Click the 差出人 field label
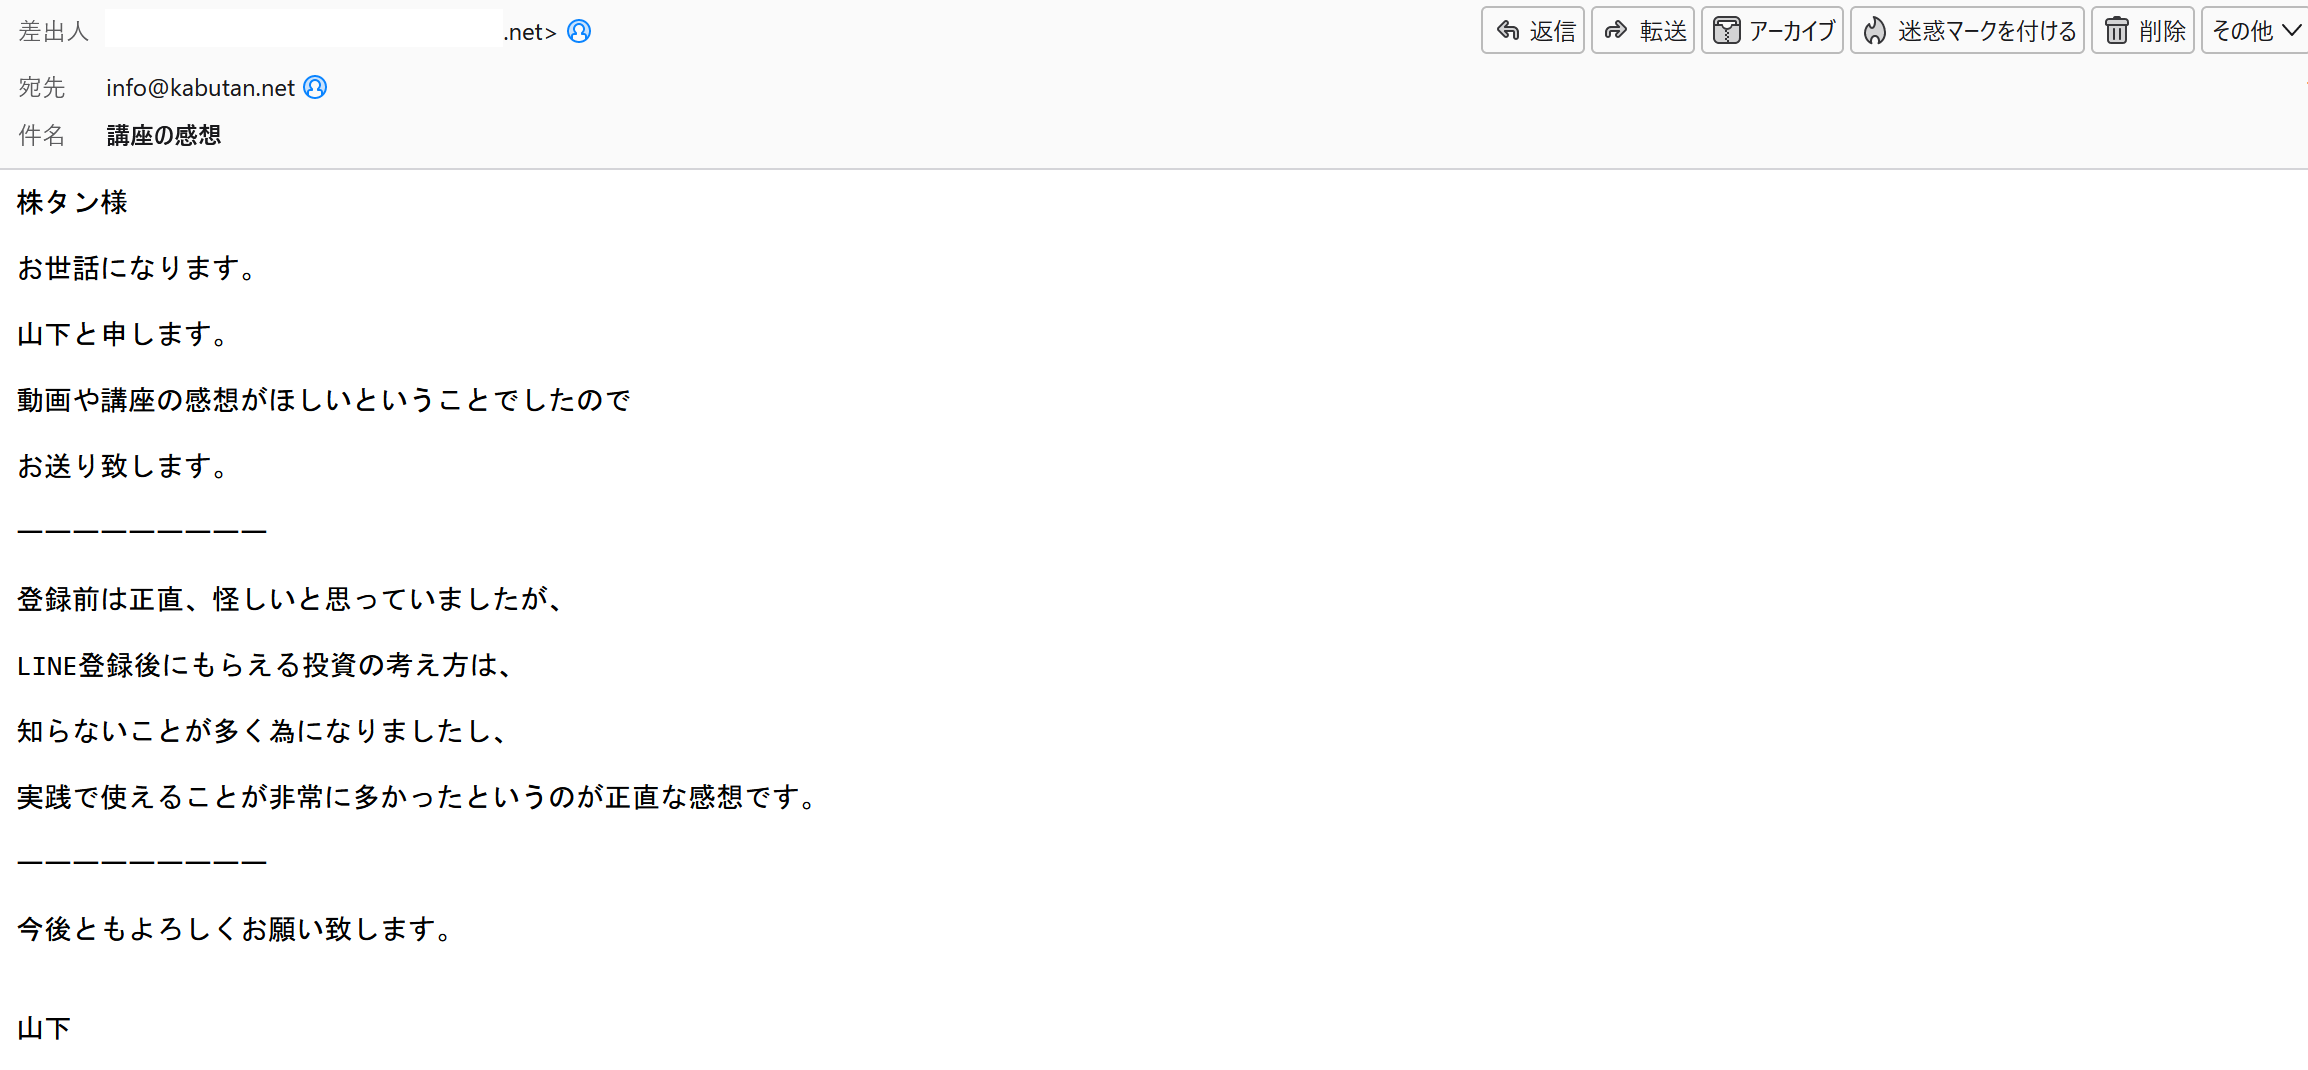2308x1070 pixels. [x=54, y=32]
